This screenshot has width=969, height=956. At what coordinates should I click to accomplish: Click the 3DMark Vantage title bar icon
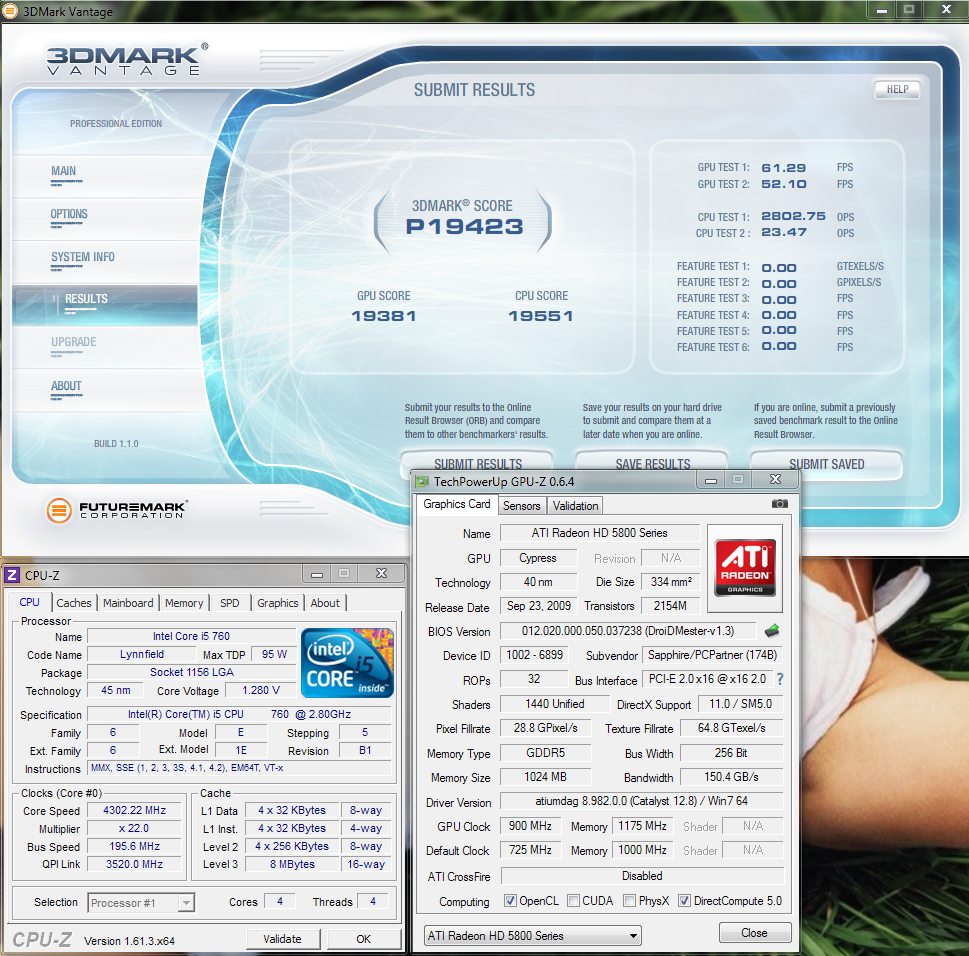[10, 12]
